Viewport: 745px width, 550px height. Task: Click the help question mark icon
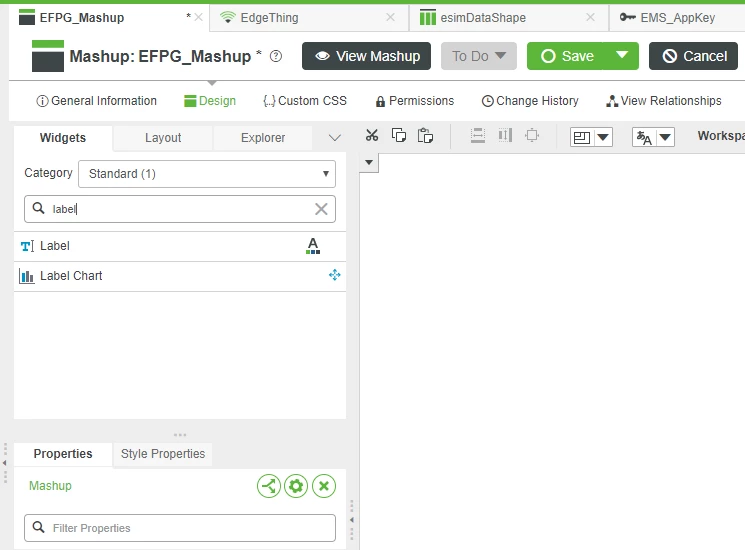point(276,57)
